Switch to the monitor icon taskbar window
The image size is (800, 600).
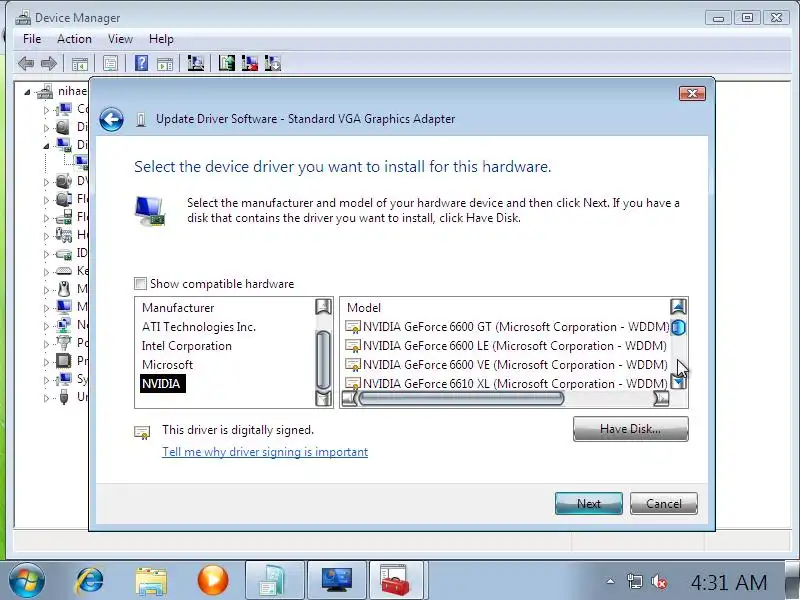coord(337,580)
